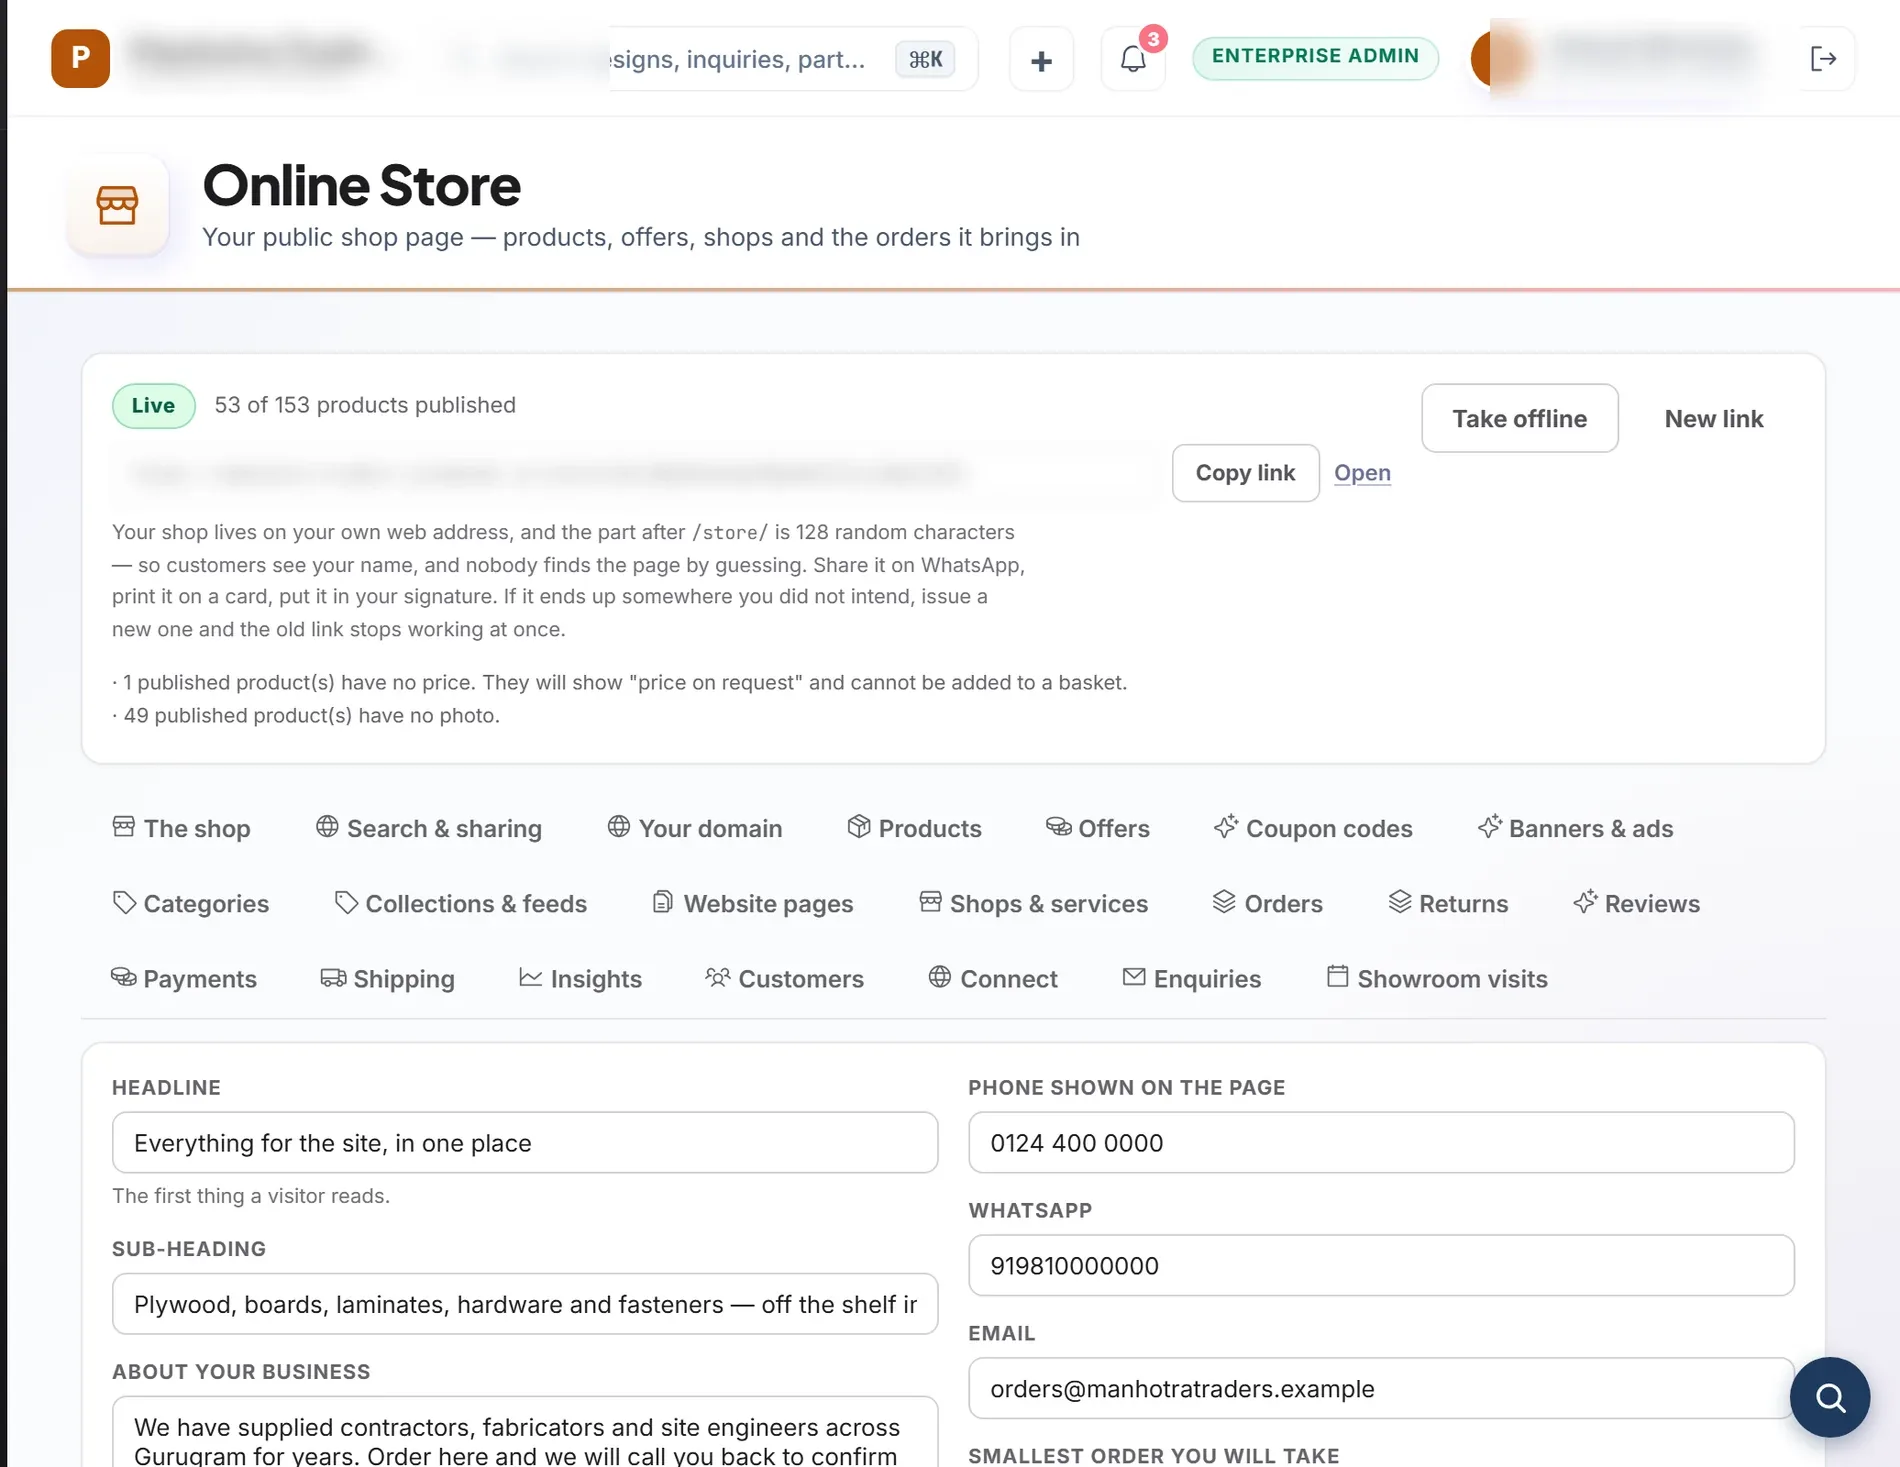Open the Returns tab

click(x=1448, y=903)
